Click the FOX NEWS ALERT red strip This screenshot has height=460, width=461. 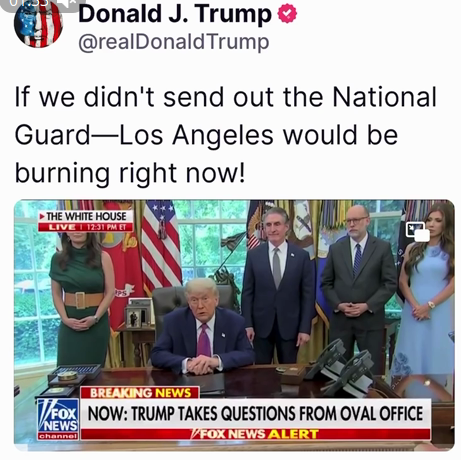255,434
